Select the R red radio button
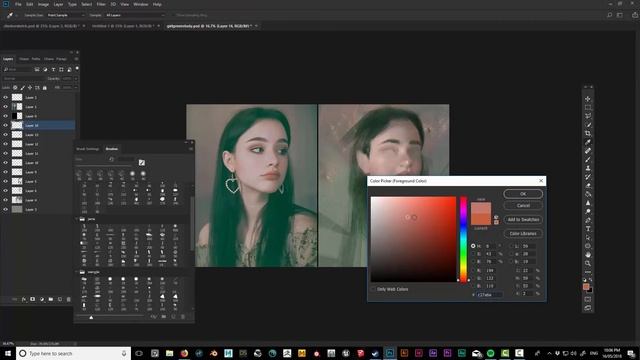 473,270
